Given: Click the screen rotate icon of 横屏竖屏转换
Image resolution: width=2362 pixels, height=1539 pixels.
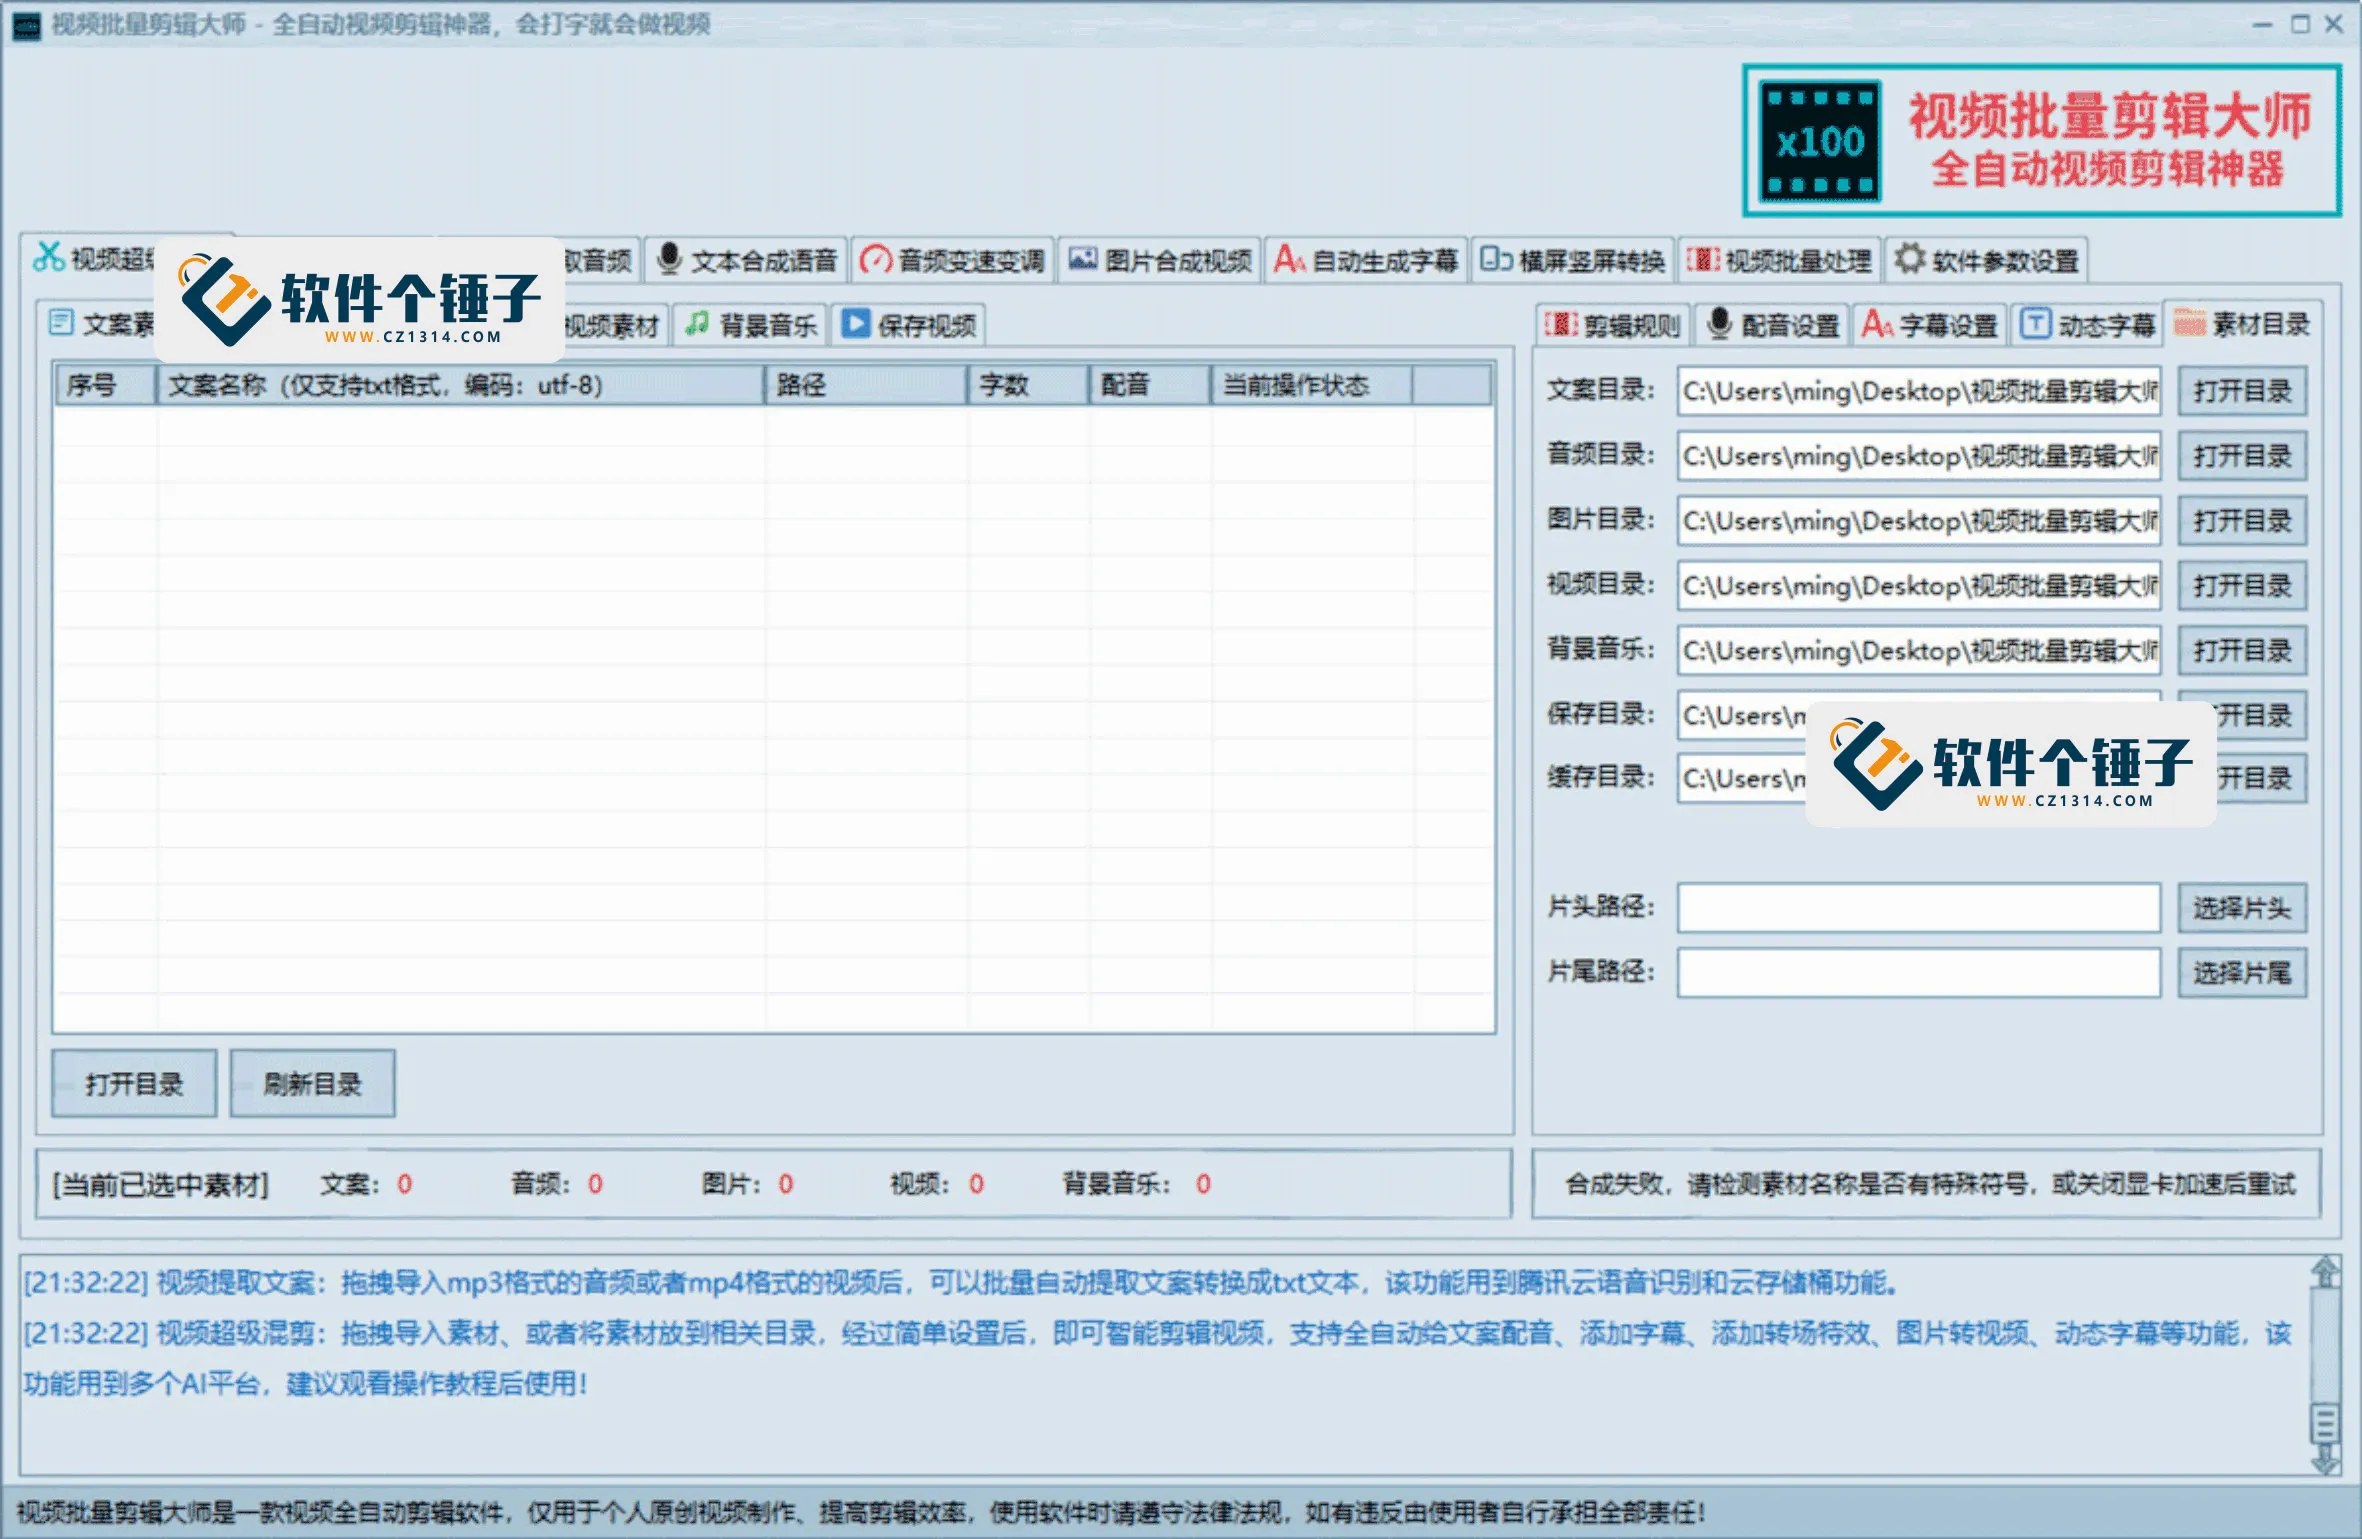Looking at the screenshot, I should pyautogui.click(x=1496, y=260).
